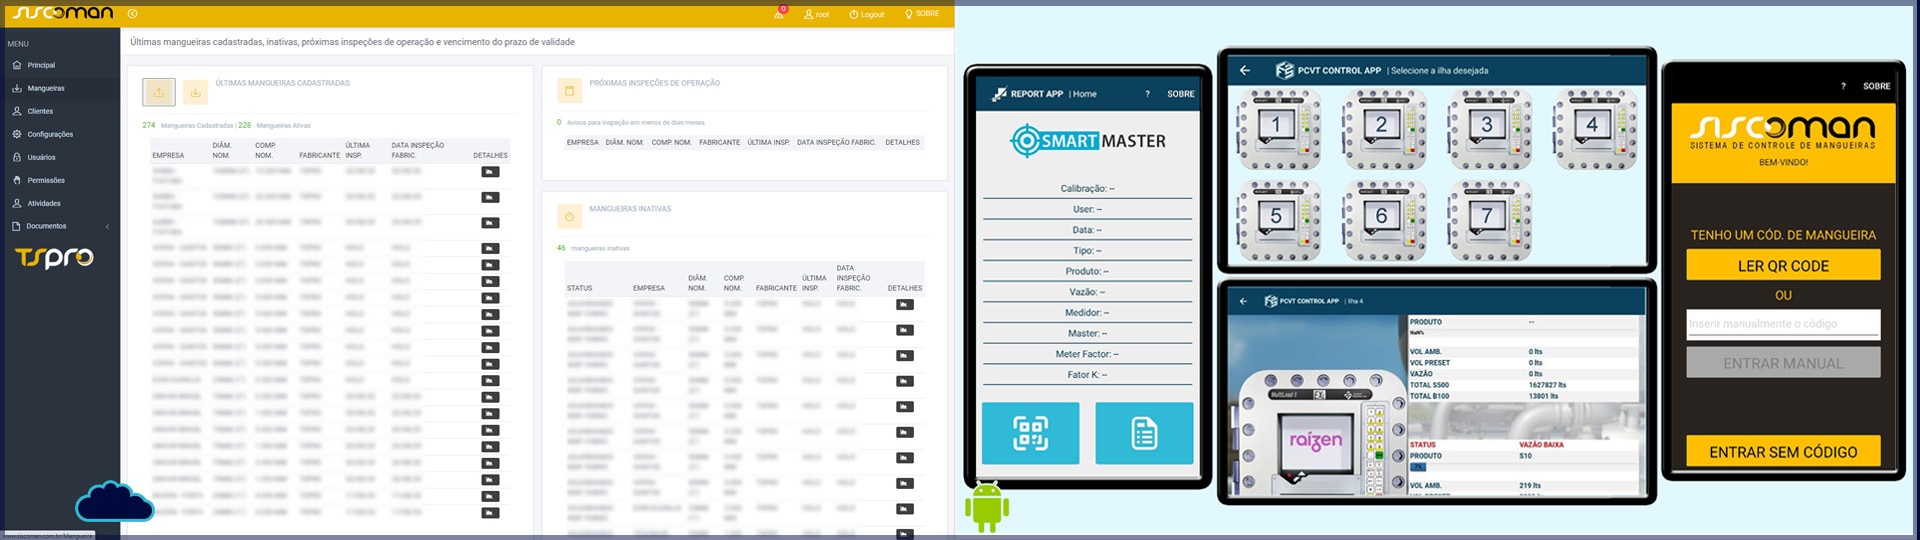Select island 1 in PCVT Control App

coord(1277,128)
